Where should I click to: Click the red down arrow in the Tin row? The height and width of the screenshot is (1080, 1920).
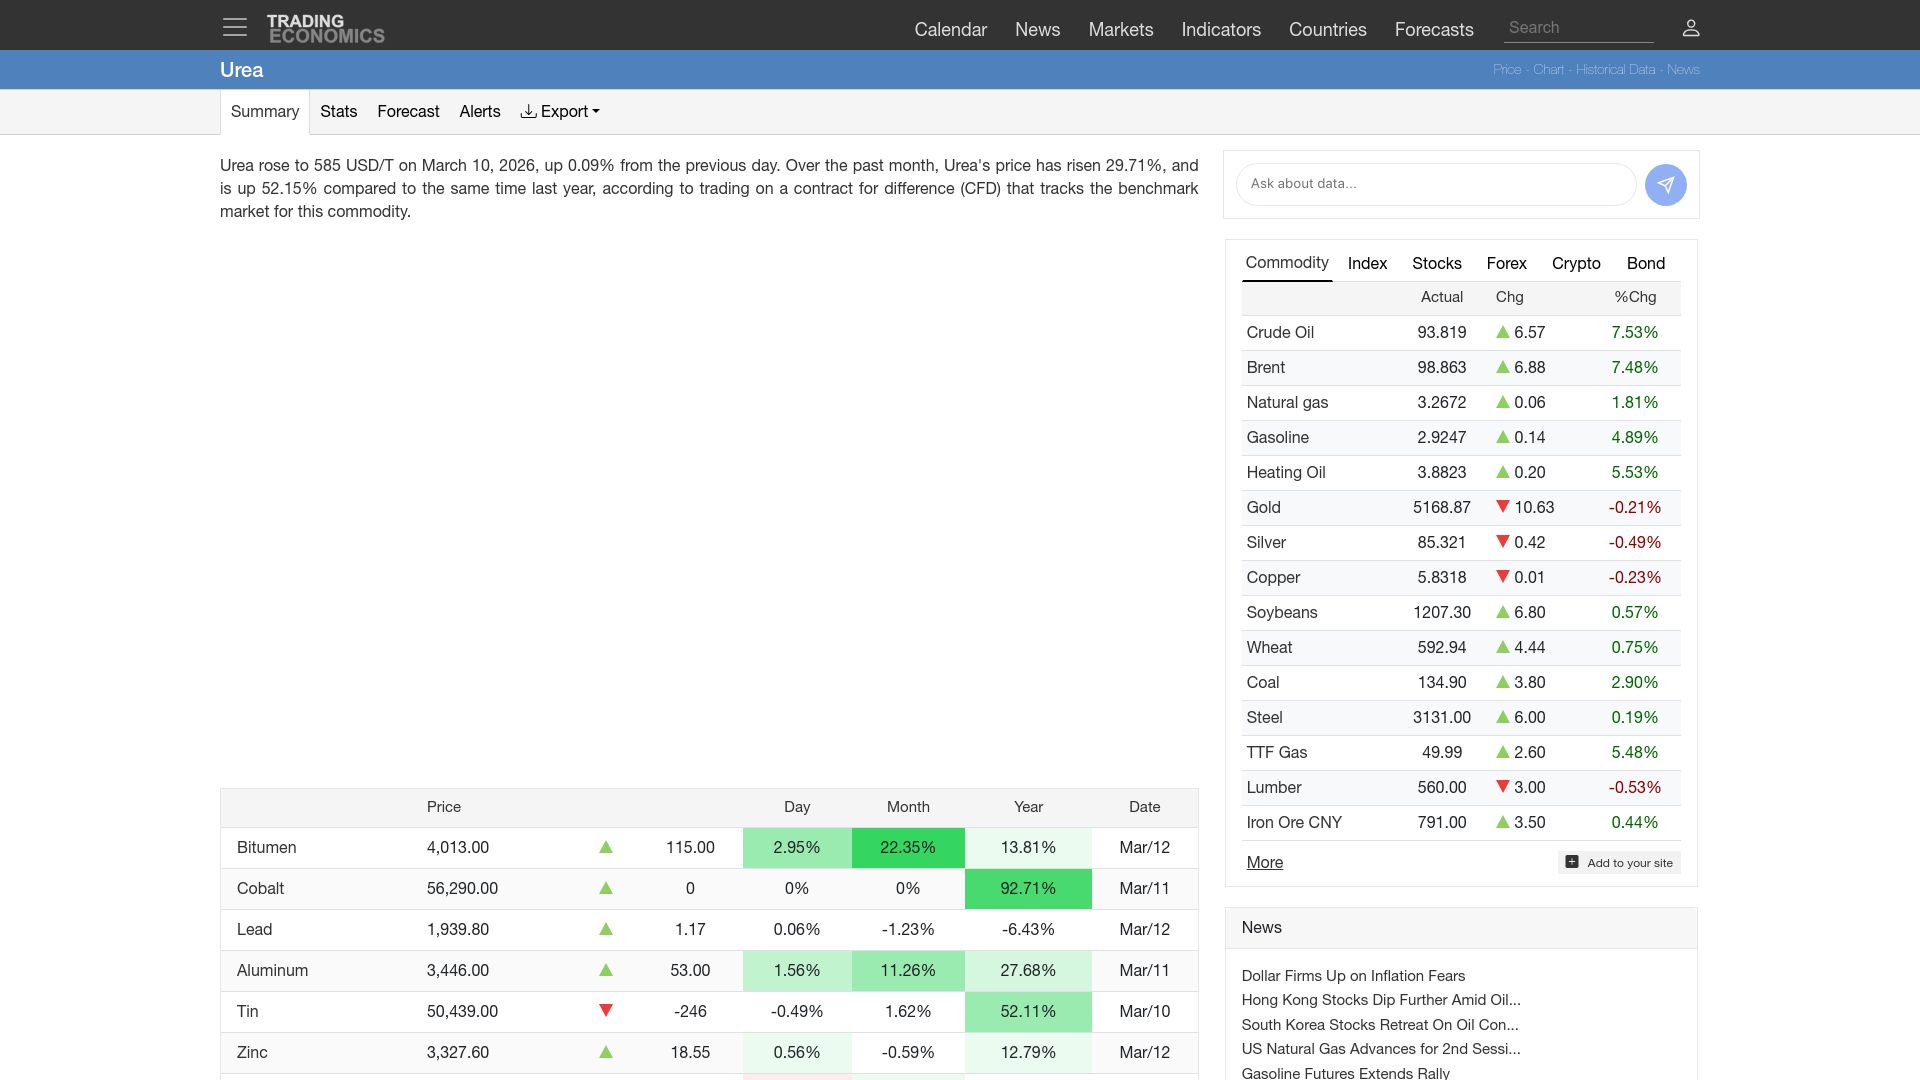point(606,1010)
